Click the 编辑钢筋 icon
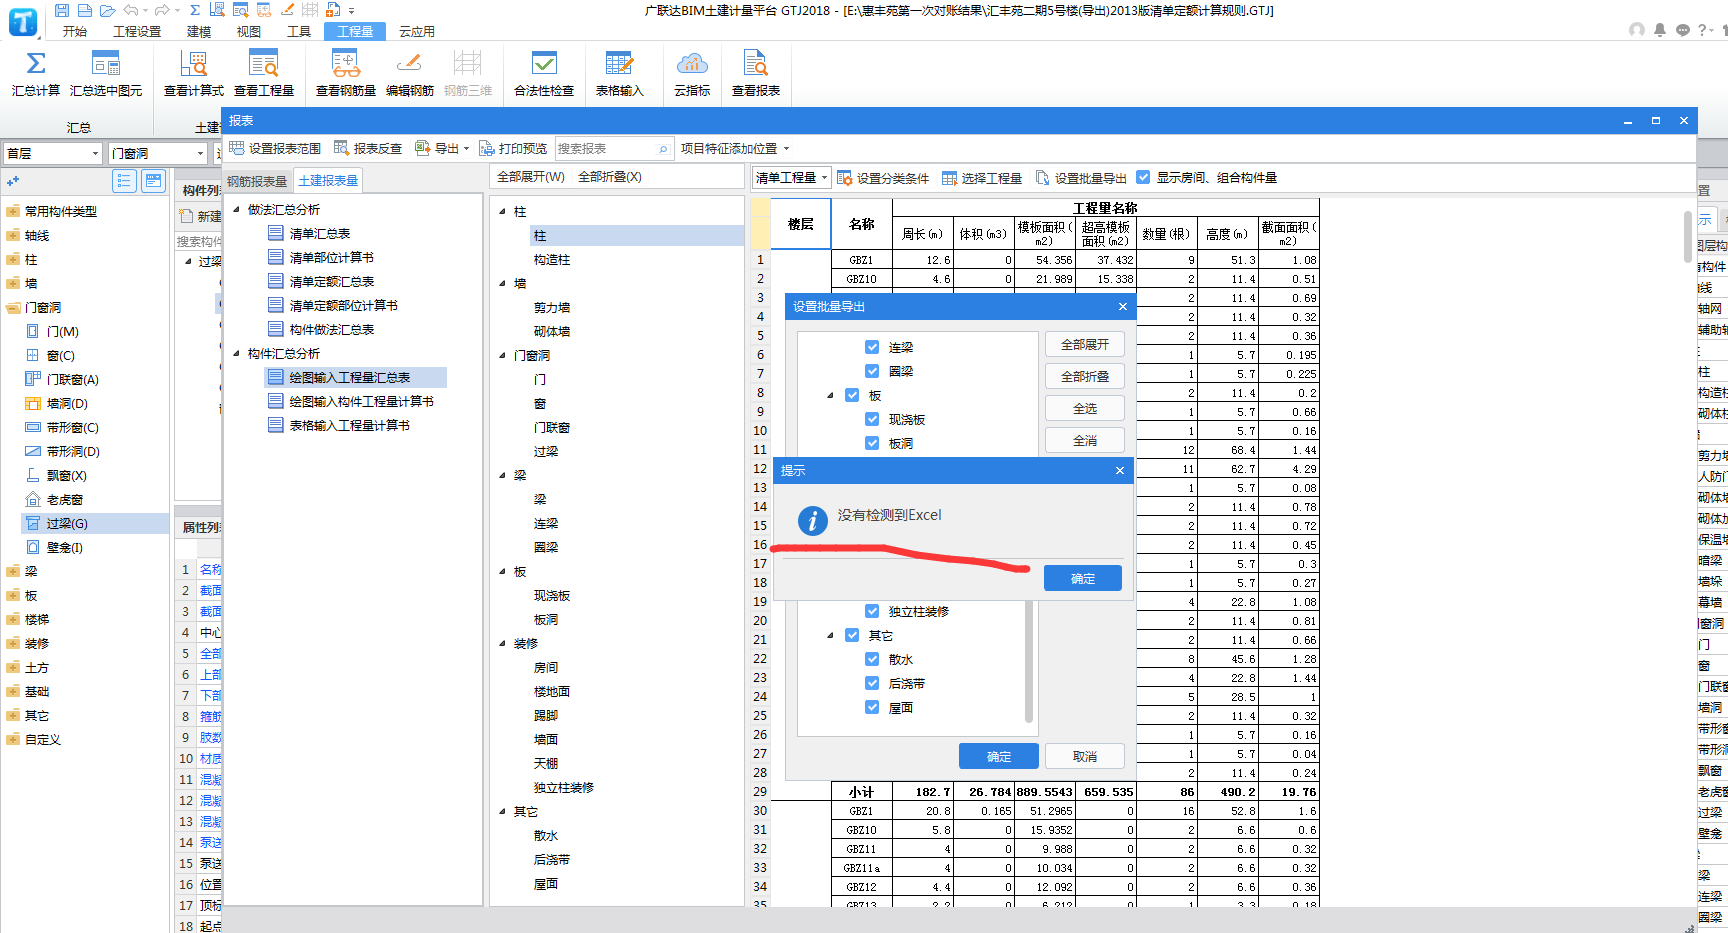This screenshot has width=1728, height=933. coord(409,63)
